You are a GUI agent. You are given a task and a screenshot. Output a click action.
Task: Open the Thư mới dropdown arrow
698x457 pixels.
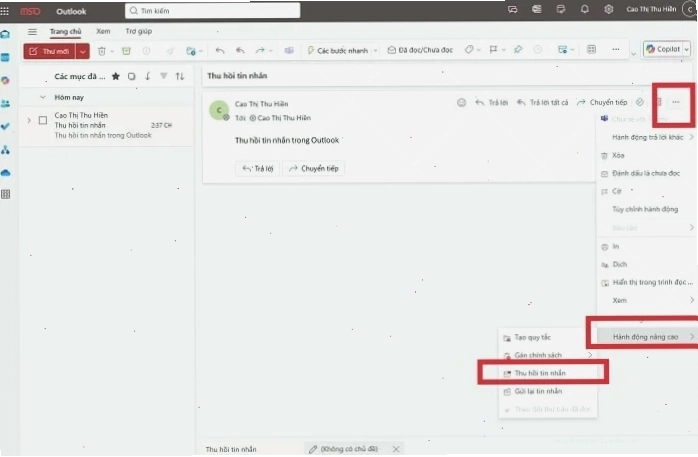(83, 51)
